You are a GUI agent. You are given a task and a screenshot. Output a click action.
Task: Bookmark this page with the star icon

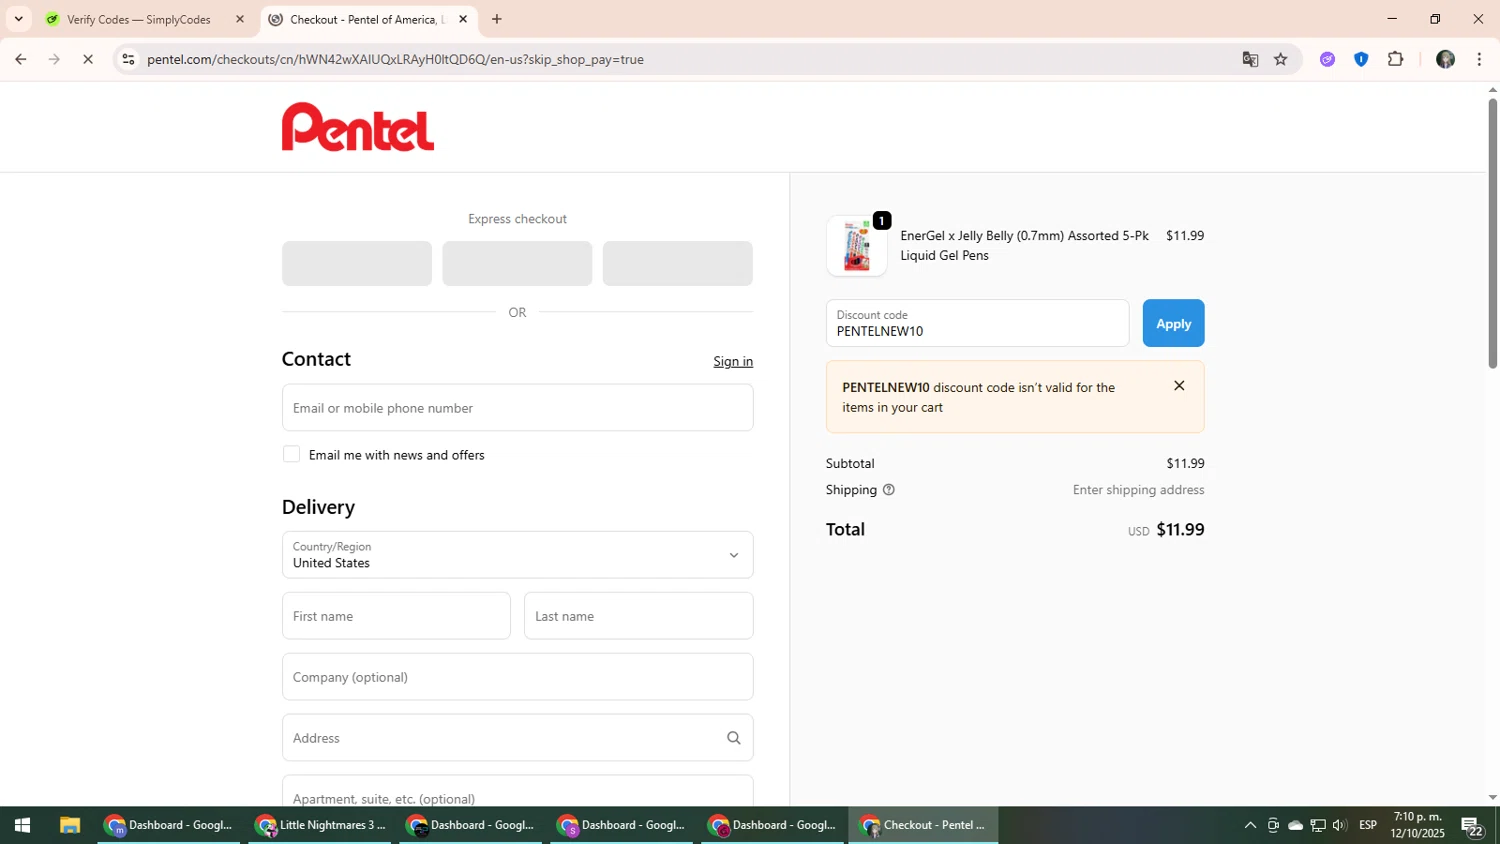tap(1281, 59)
